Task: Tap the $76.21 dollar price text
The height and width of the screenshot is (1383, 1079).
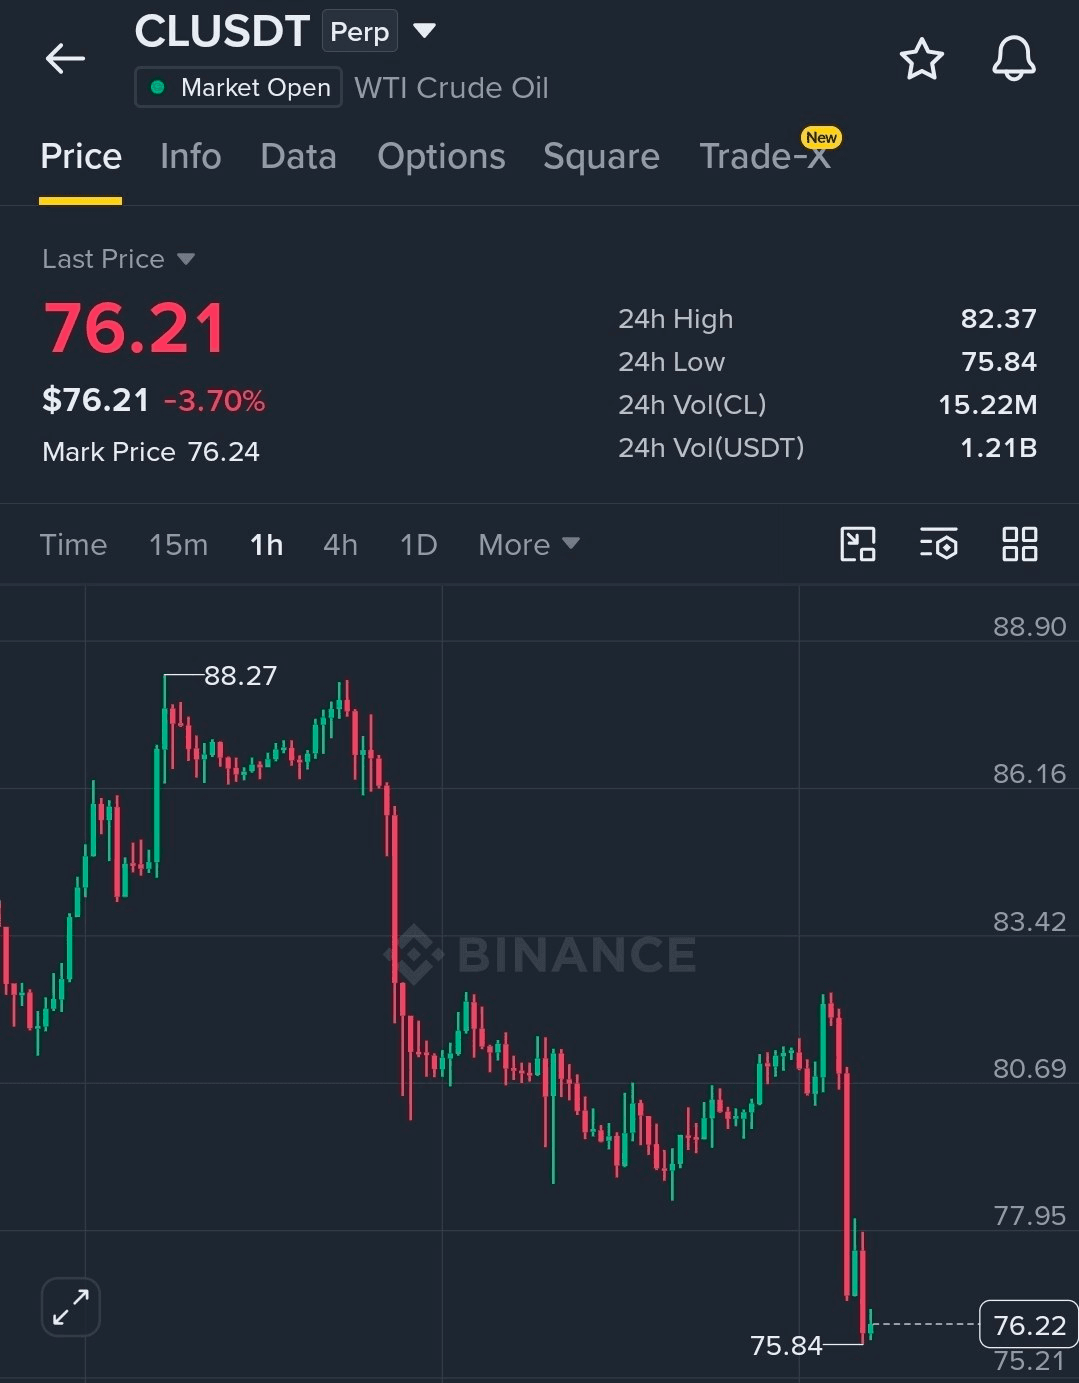Action: point(95,400)
